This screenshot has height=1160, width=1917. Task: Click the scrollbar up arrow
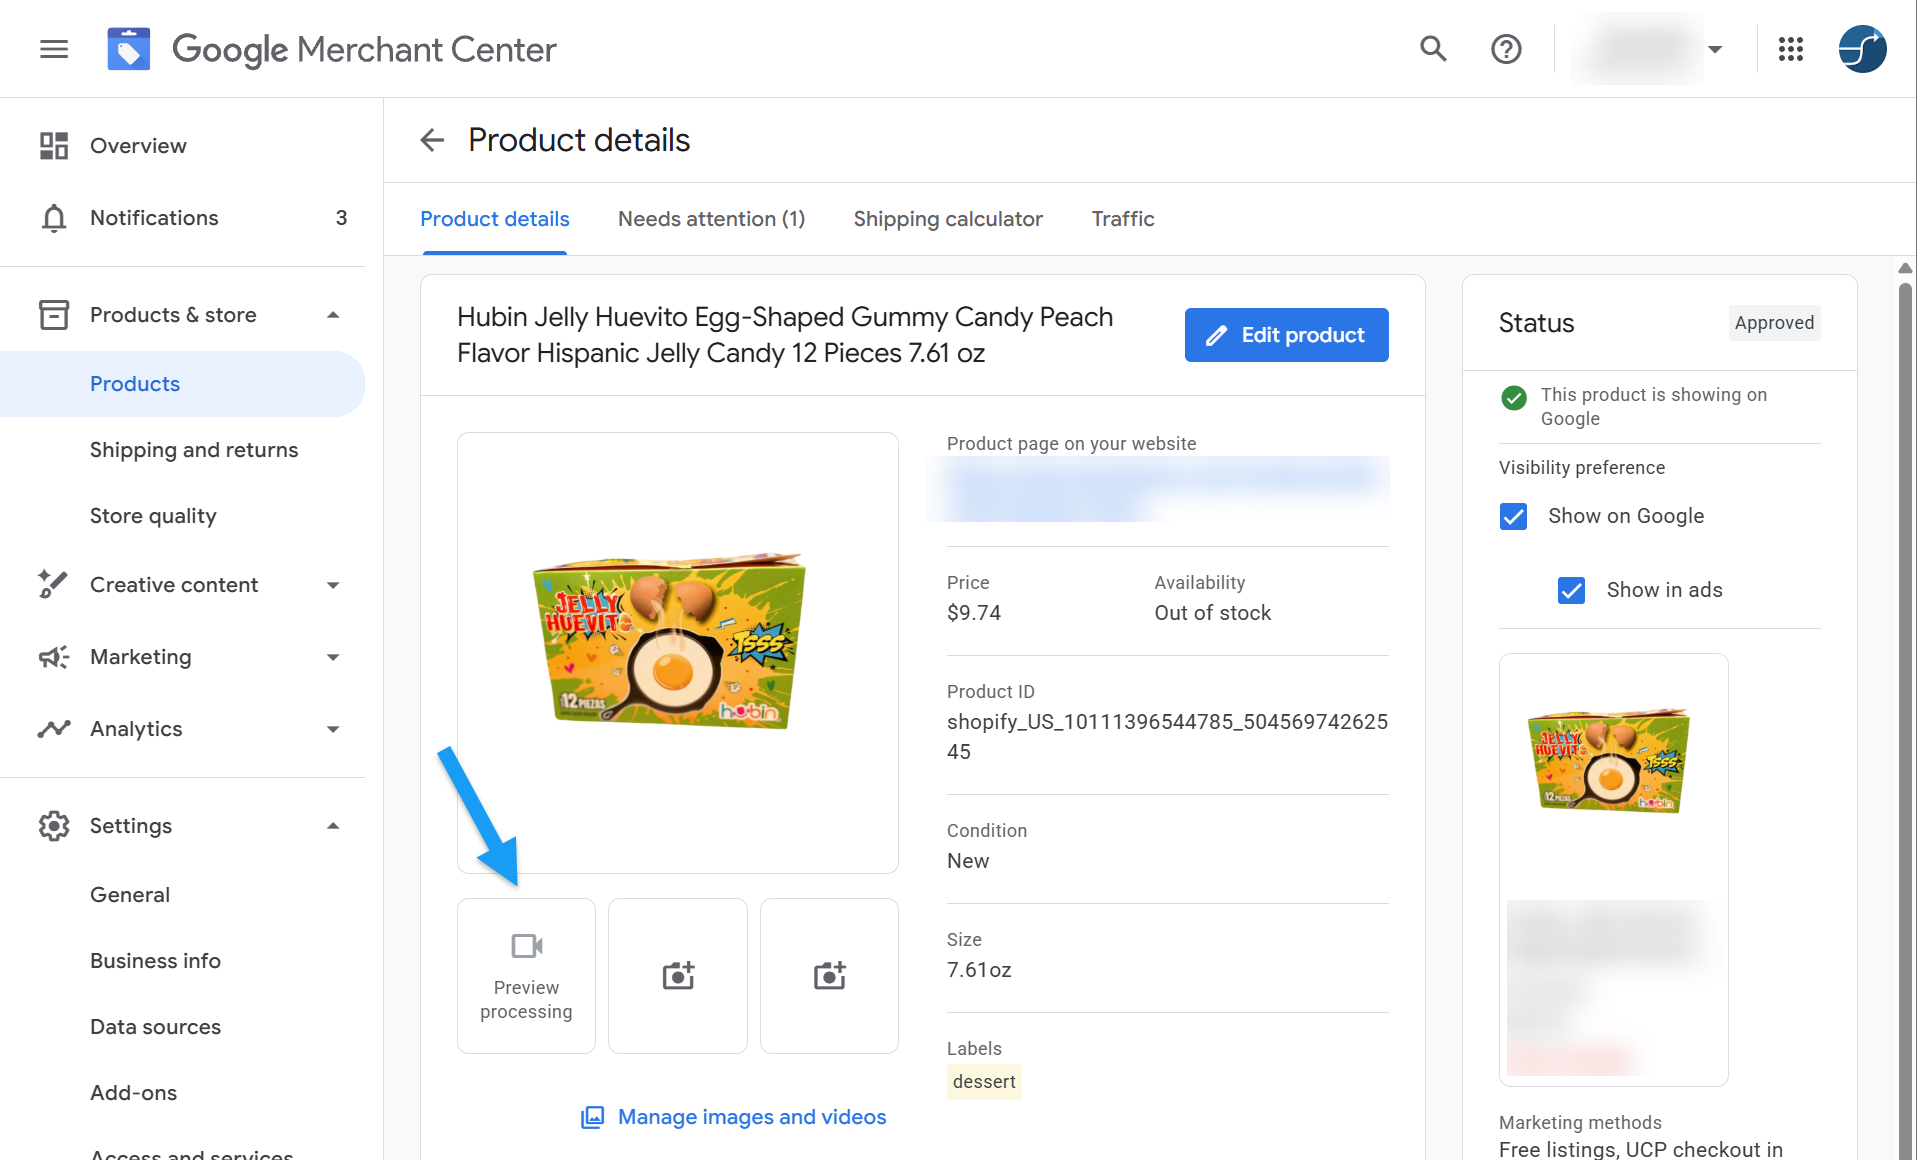(x=1905, y=268)
